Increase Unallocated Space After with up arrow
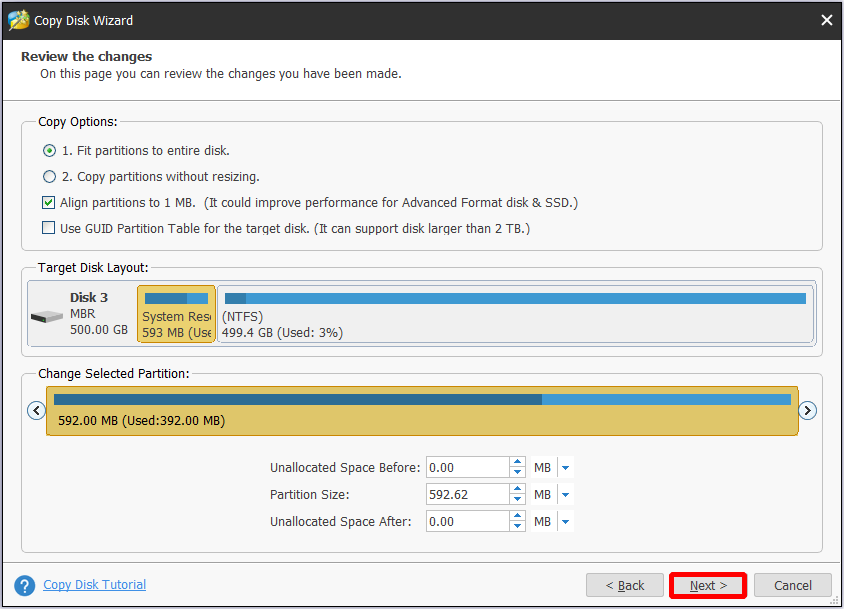 pos(517,516)
